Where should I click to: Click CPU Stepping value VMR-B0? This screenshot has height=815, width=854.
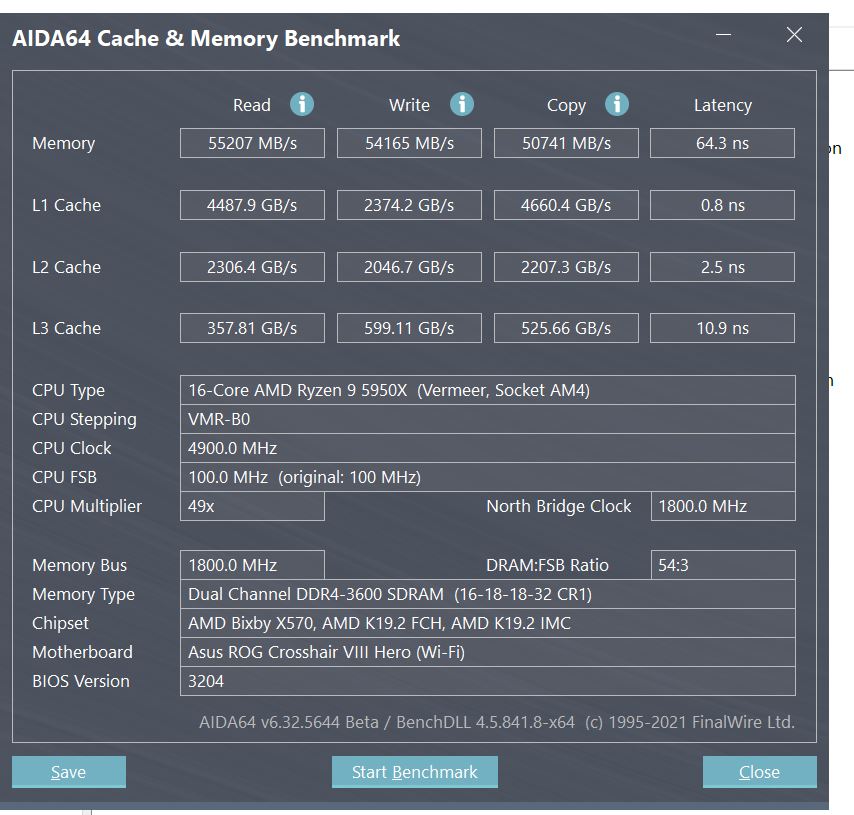click(x=487, y=419)
